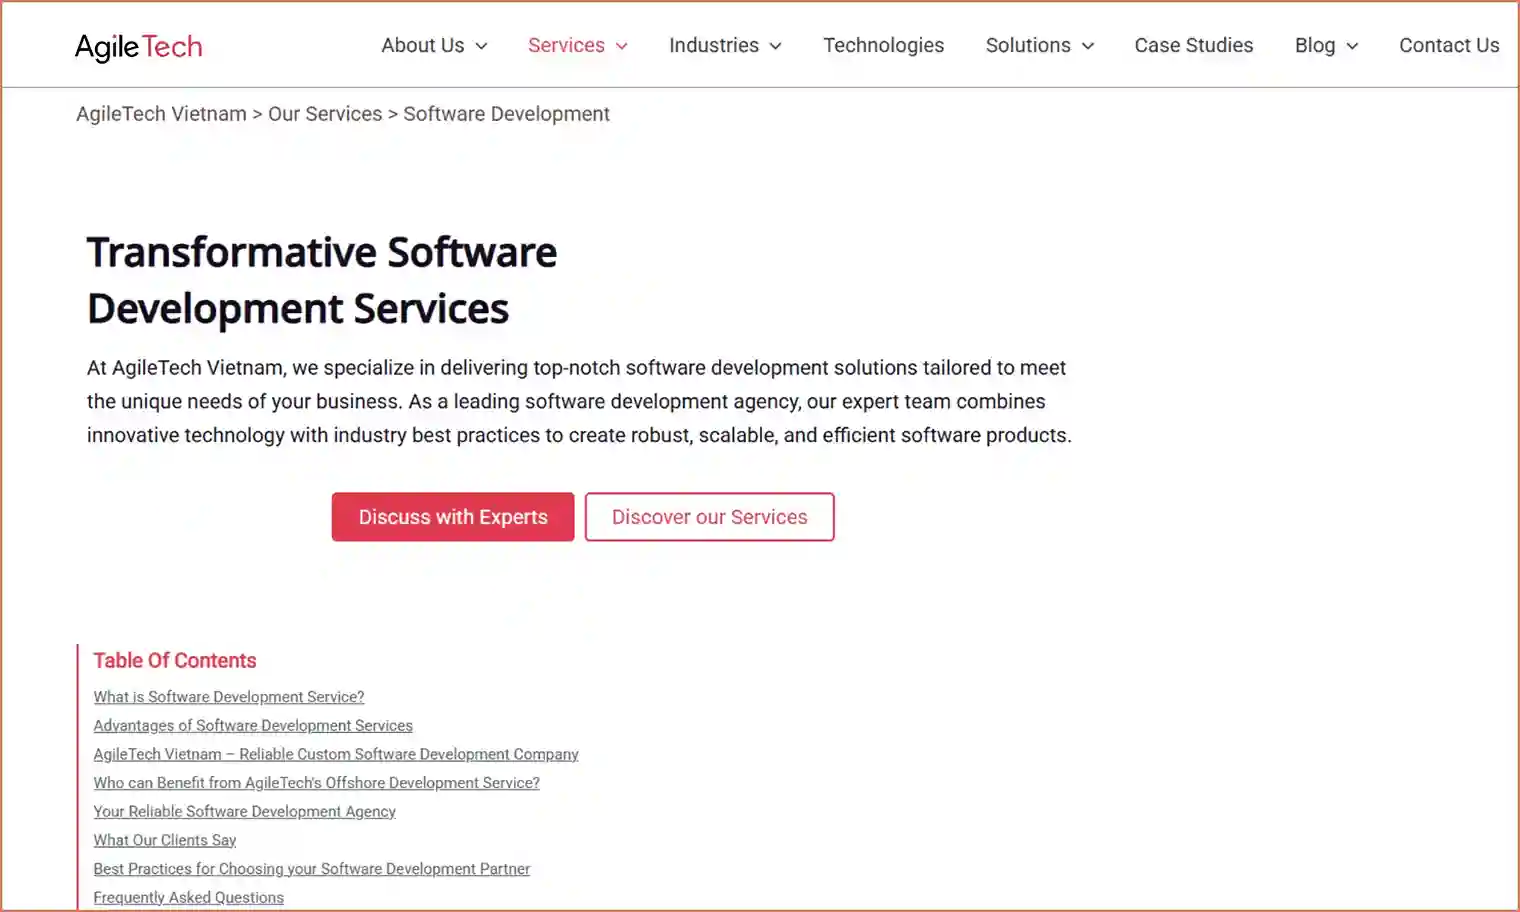Expand the Solutions chevron arrow
The image size is (1520, 912).
pos(1088,46)
